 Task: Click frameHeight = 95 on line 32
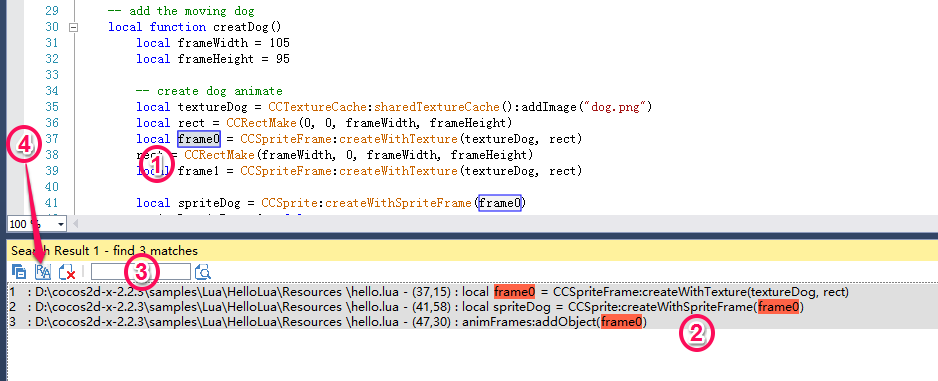[234, 59]
